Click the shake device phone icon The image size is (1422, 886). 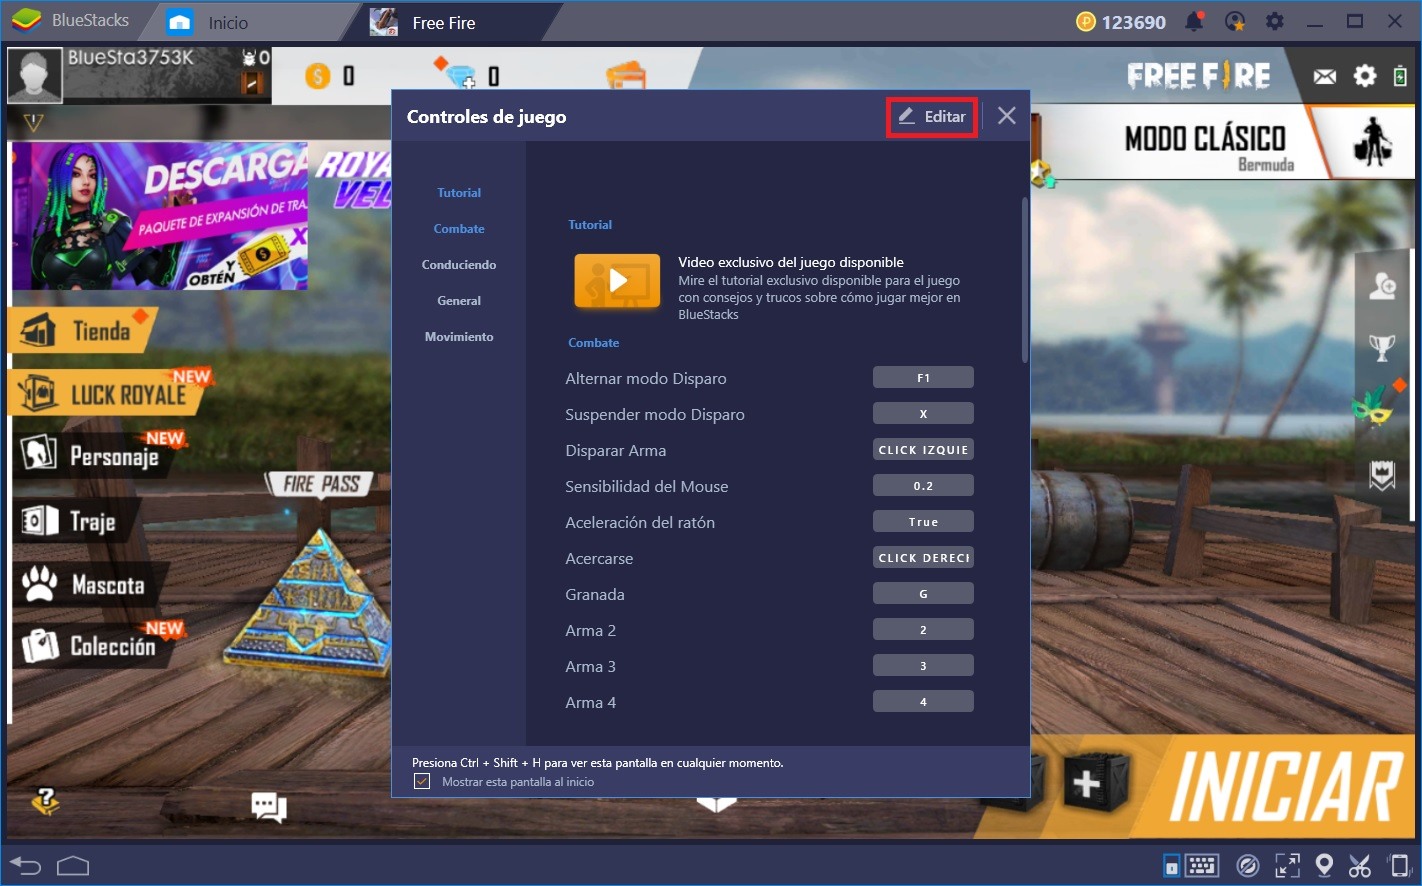[x=1398, y=865]
